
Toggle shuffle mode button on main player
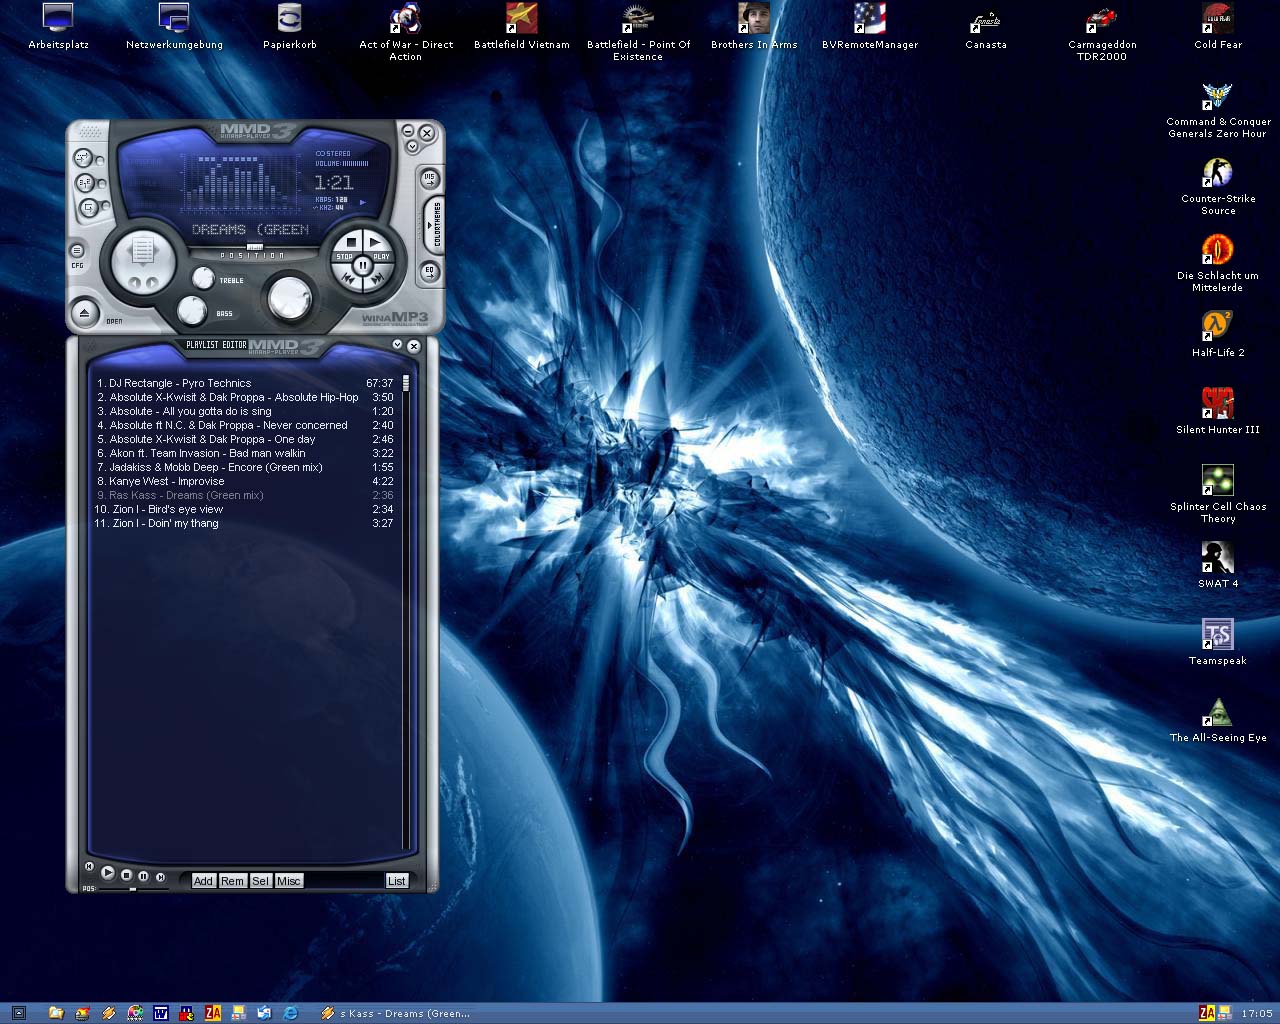(x=83, y=158)
